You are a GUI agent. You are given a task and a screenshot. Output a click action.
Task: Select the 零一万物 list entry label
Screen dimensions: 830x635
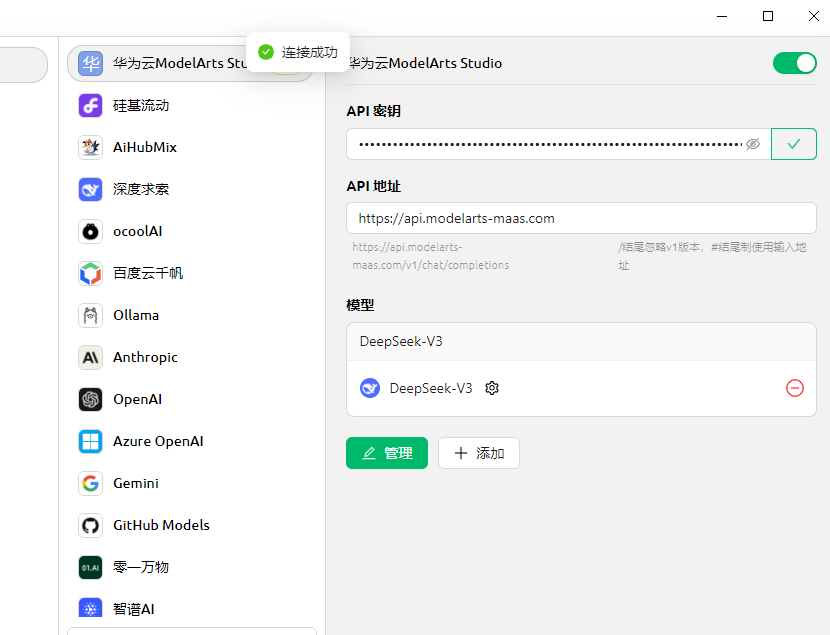pos(141,567)
